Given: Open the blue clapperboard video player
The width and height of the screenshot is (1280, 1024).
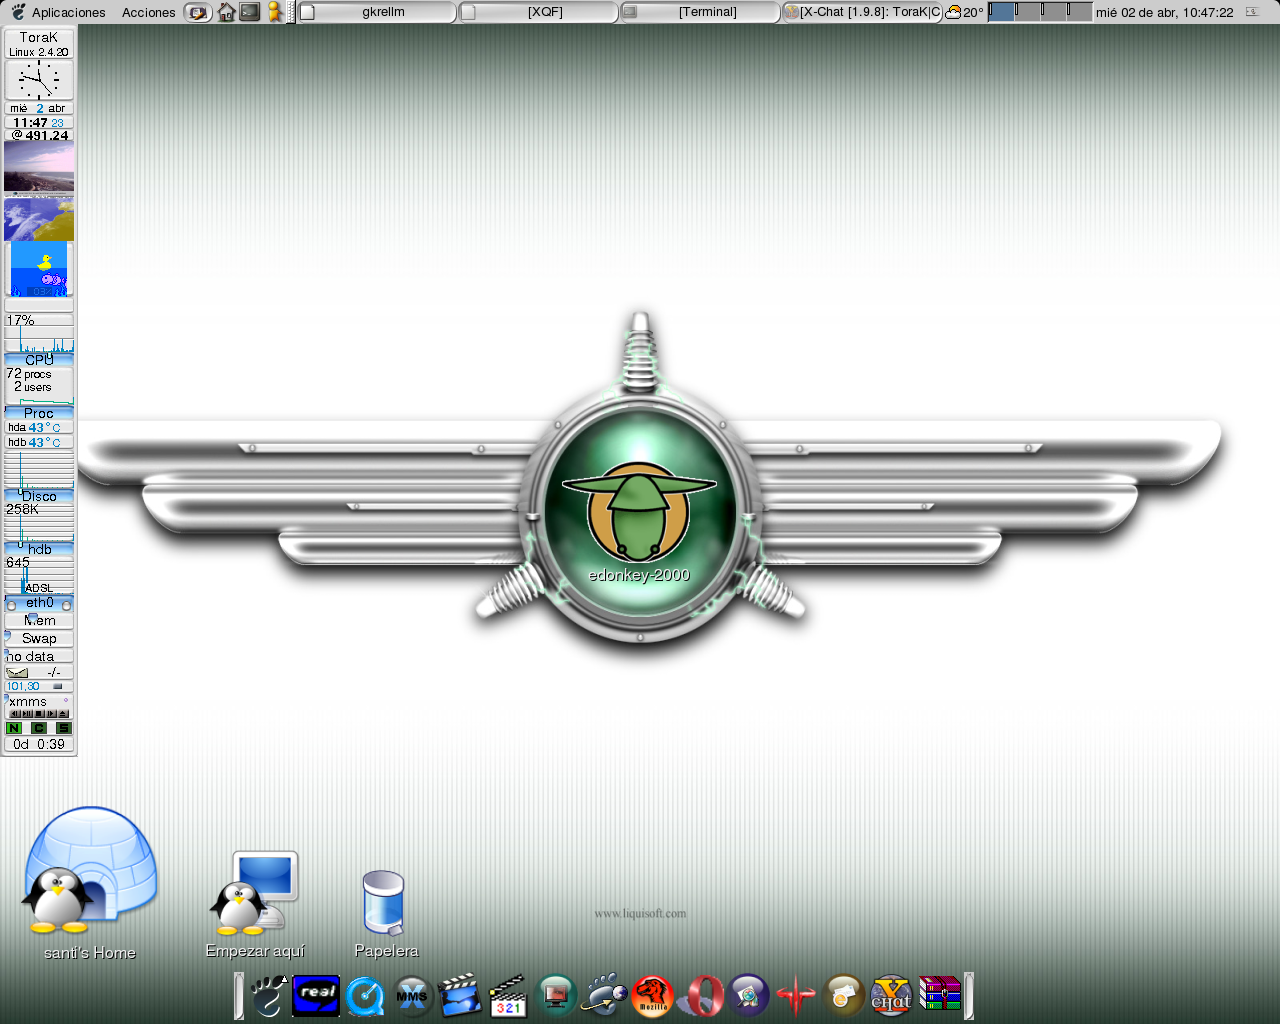Looking at the screenshot, I should [x=460, y=996].
